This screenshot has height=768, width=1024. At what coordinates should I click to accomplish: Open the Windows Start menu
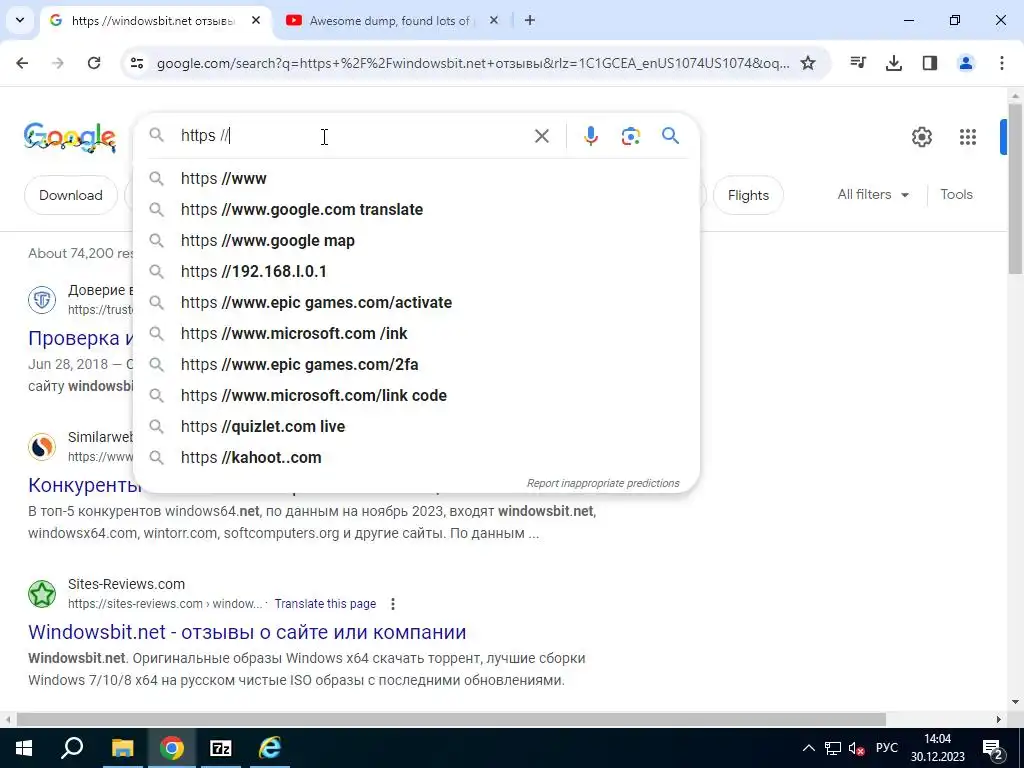click(24, 748)
